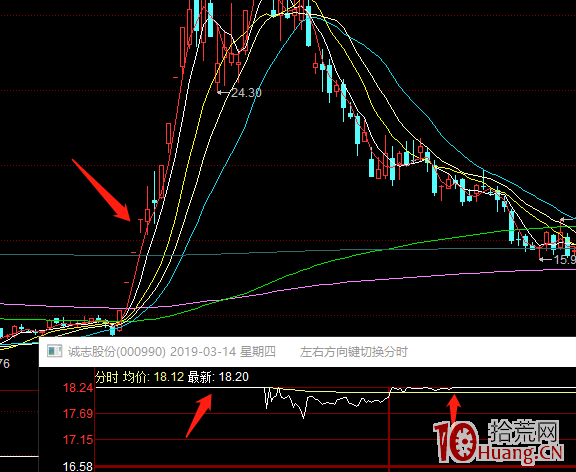
Task: Click the 17.69 price axis label
Action: [78, 414]
